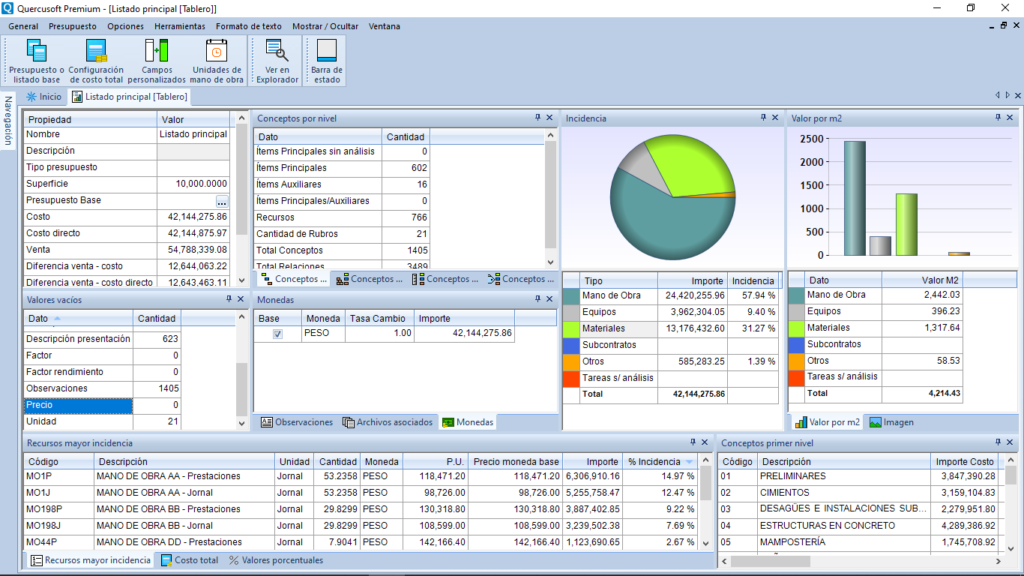Pin the Valor por m2 panel
Viewport: 1024px width, 576px height.
coord(998,118)
